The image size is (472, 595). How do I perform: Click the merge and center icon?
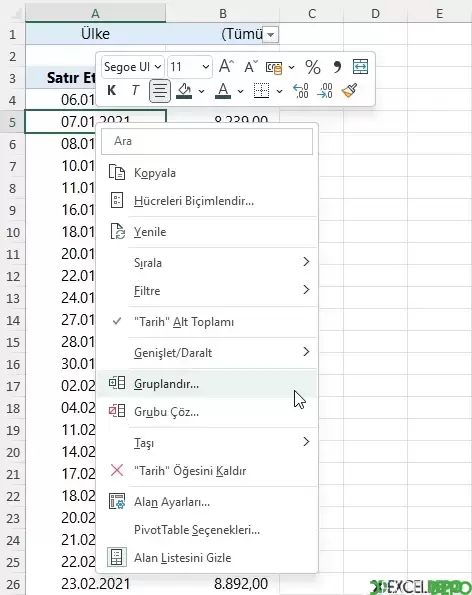tap(360, 67)
